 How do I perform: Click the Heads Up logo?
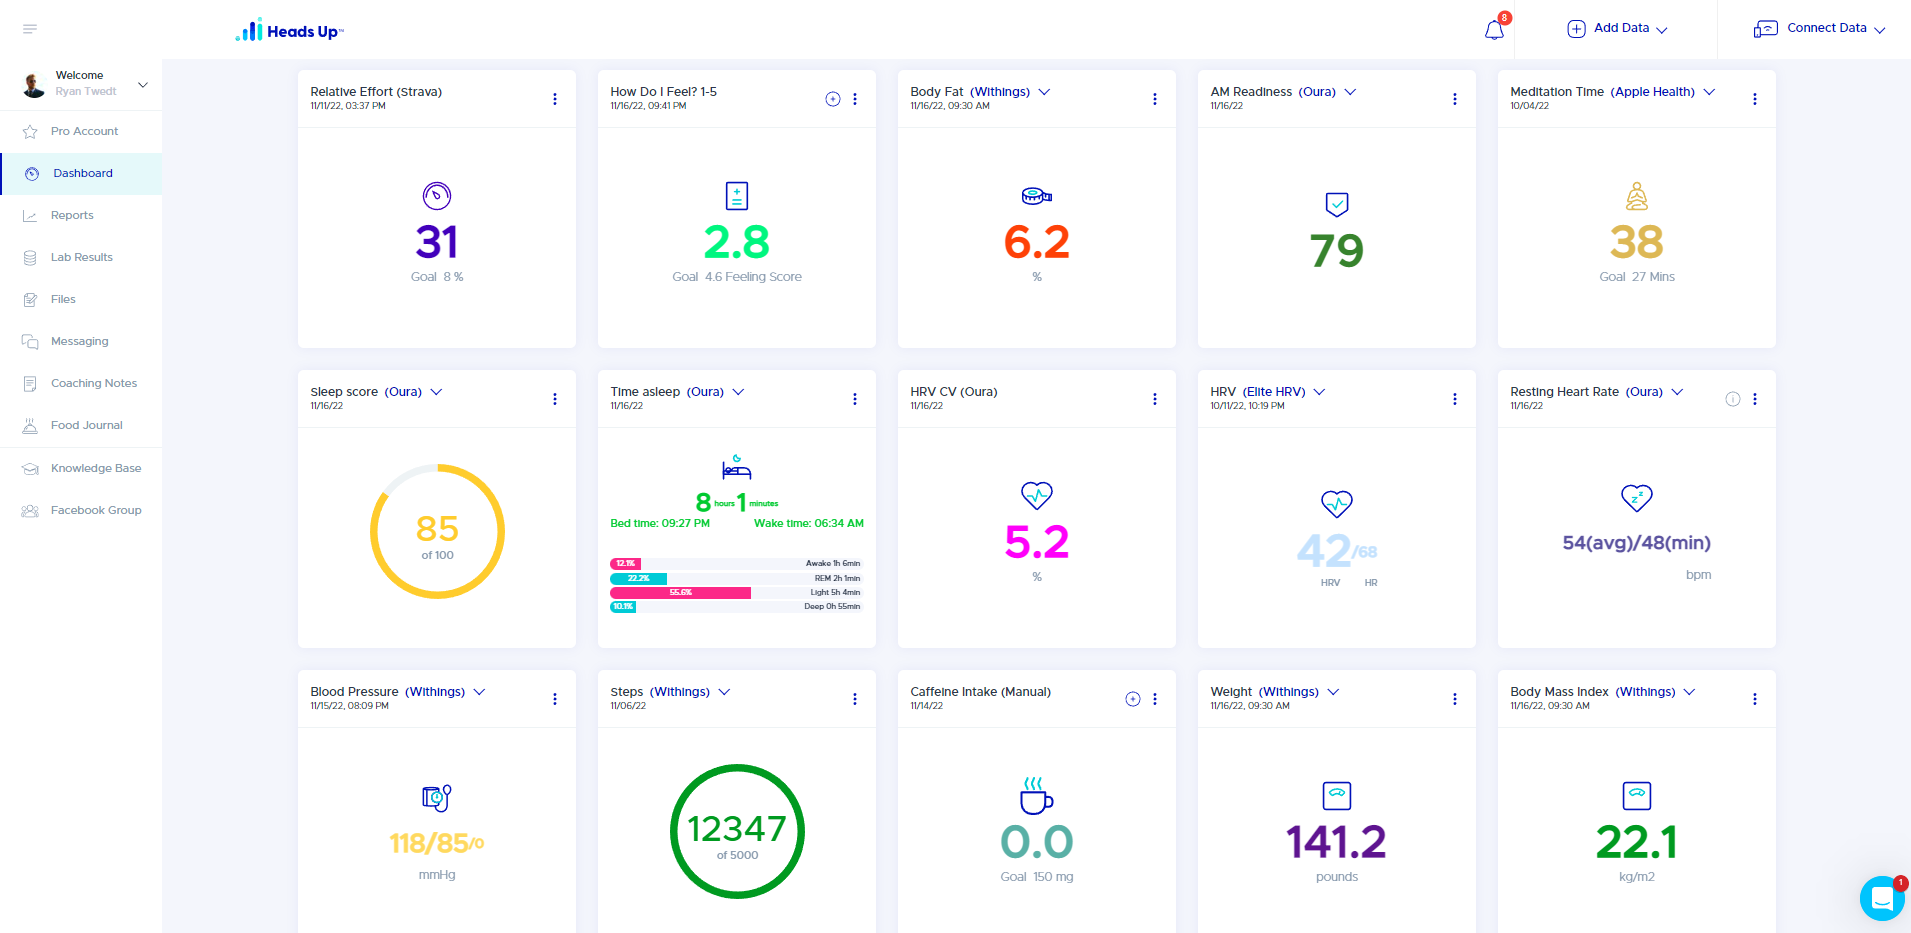point(290,30)
